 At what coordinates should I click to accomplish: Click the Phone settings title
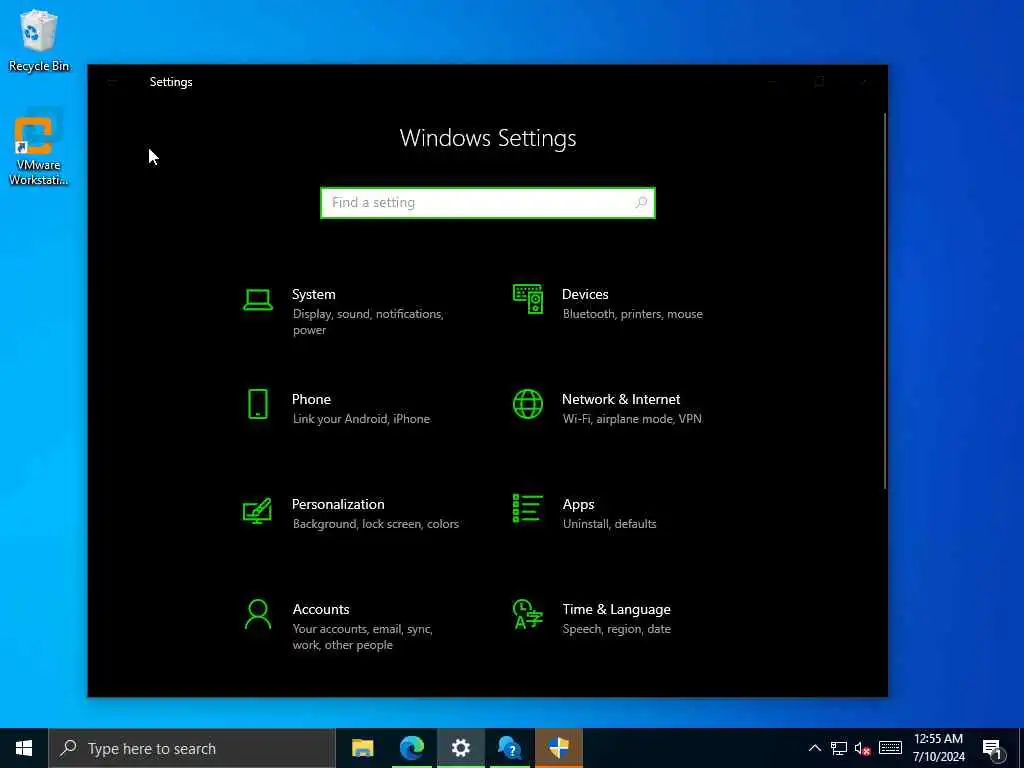pos(311,399)
